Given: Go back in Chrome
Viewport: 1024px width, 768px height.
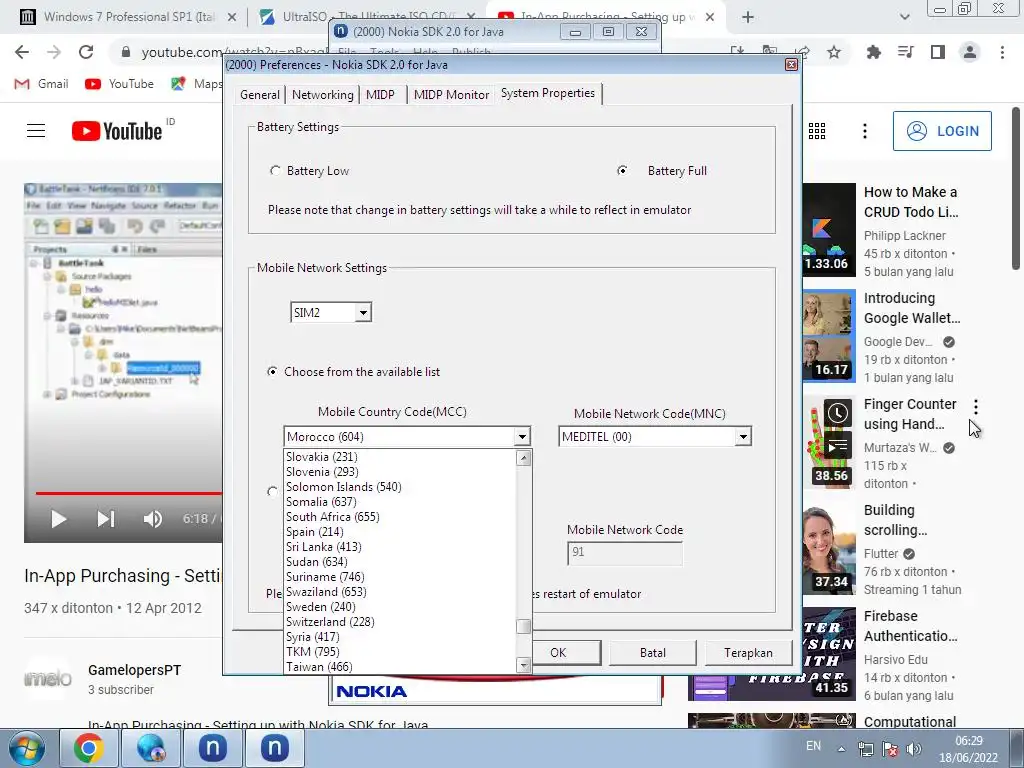Looking at the screenshot, I should tap(22, 52).
